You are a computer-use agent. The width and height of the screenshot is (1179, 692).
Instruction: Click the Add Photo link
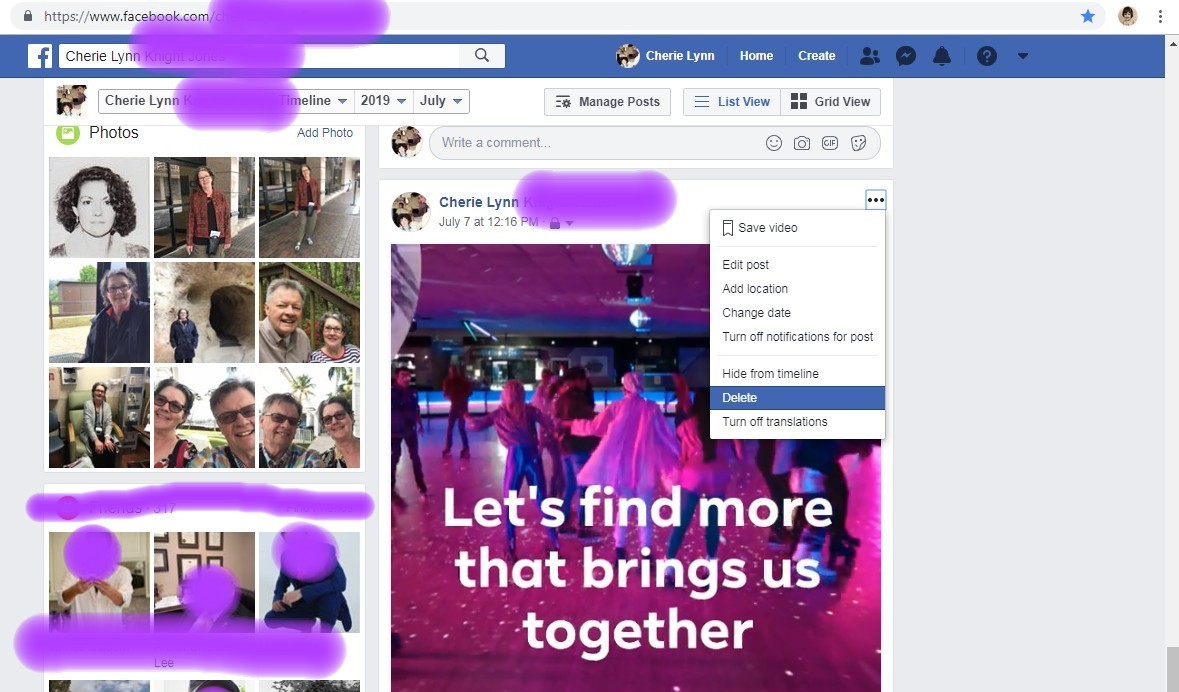coord(325,132)
